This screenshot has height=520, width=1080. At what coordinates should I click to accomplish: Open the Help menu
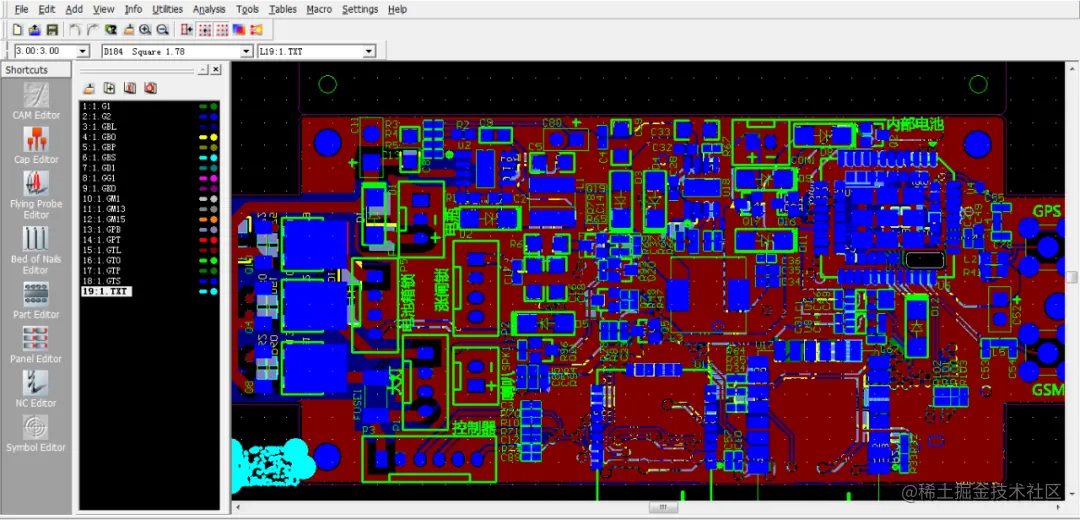point(397,10)
